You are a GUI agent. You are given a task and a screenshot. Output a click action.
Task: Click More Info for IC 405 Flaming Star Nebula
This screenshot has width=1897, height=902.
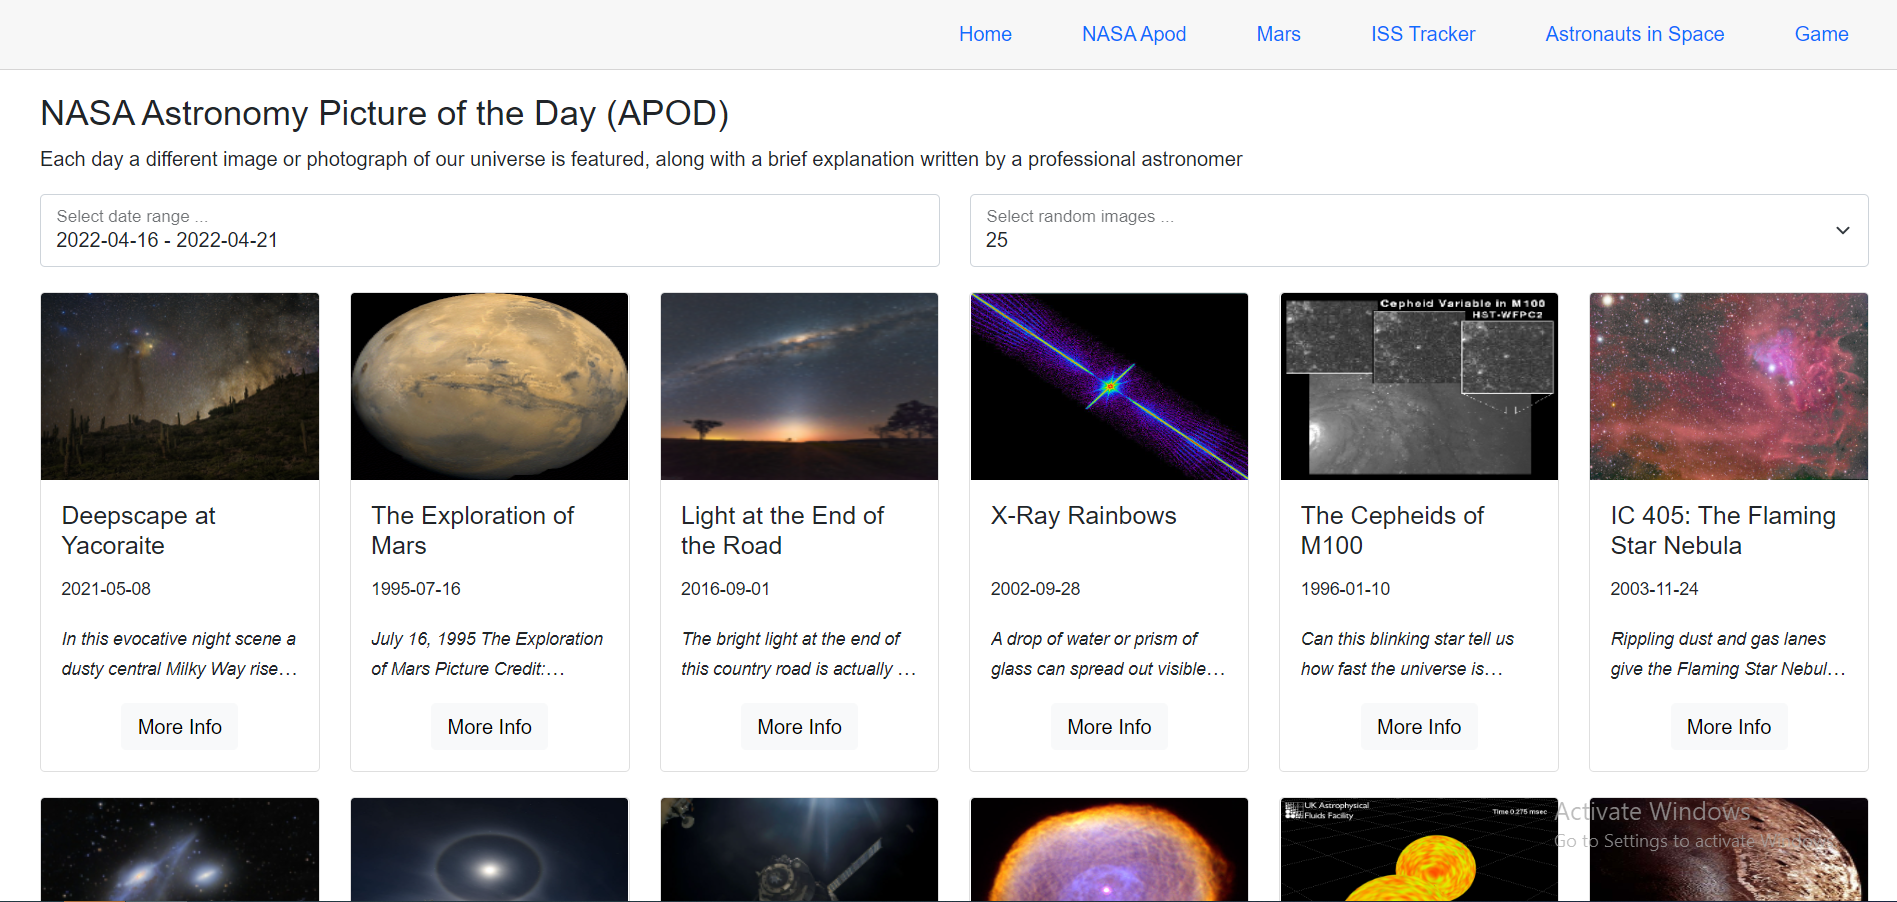coord(1729,727)
